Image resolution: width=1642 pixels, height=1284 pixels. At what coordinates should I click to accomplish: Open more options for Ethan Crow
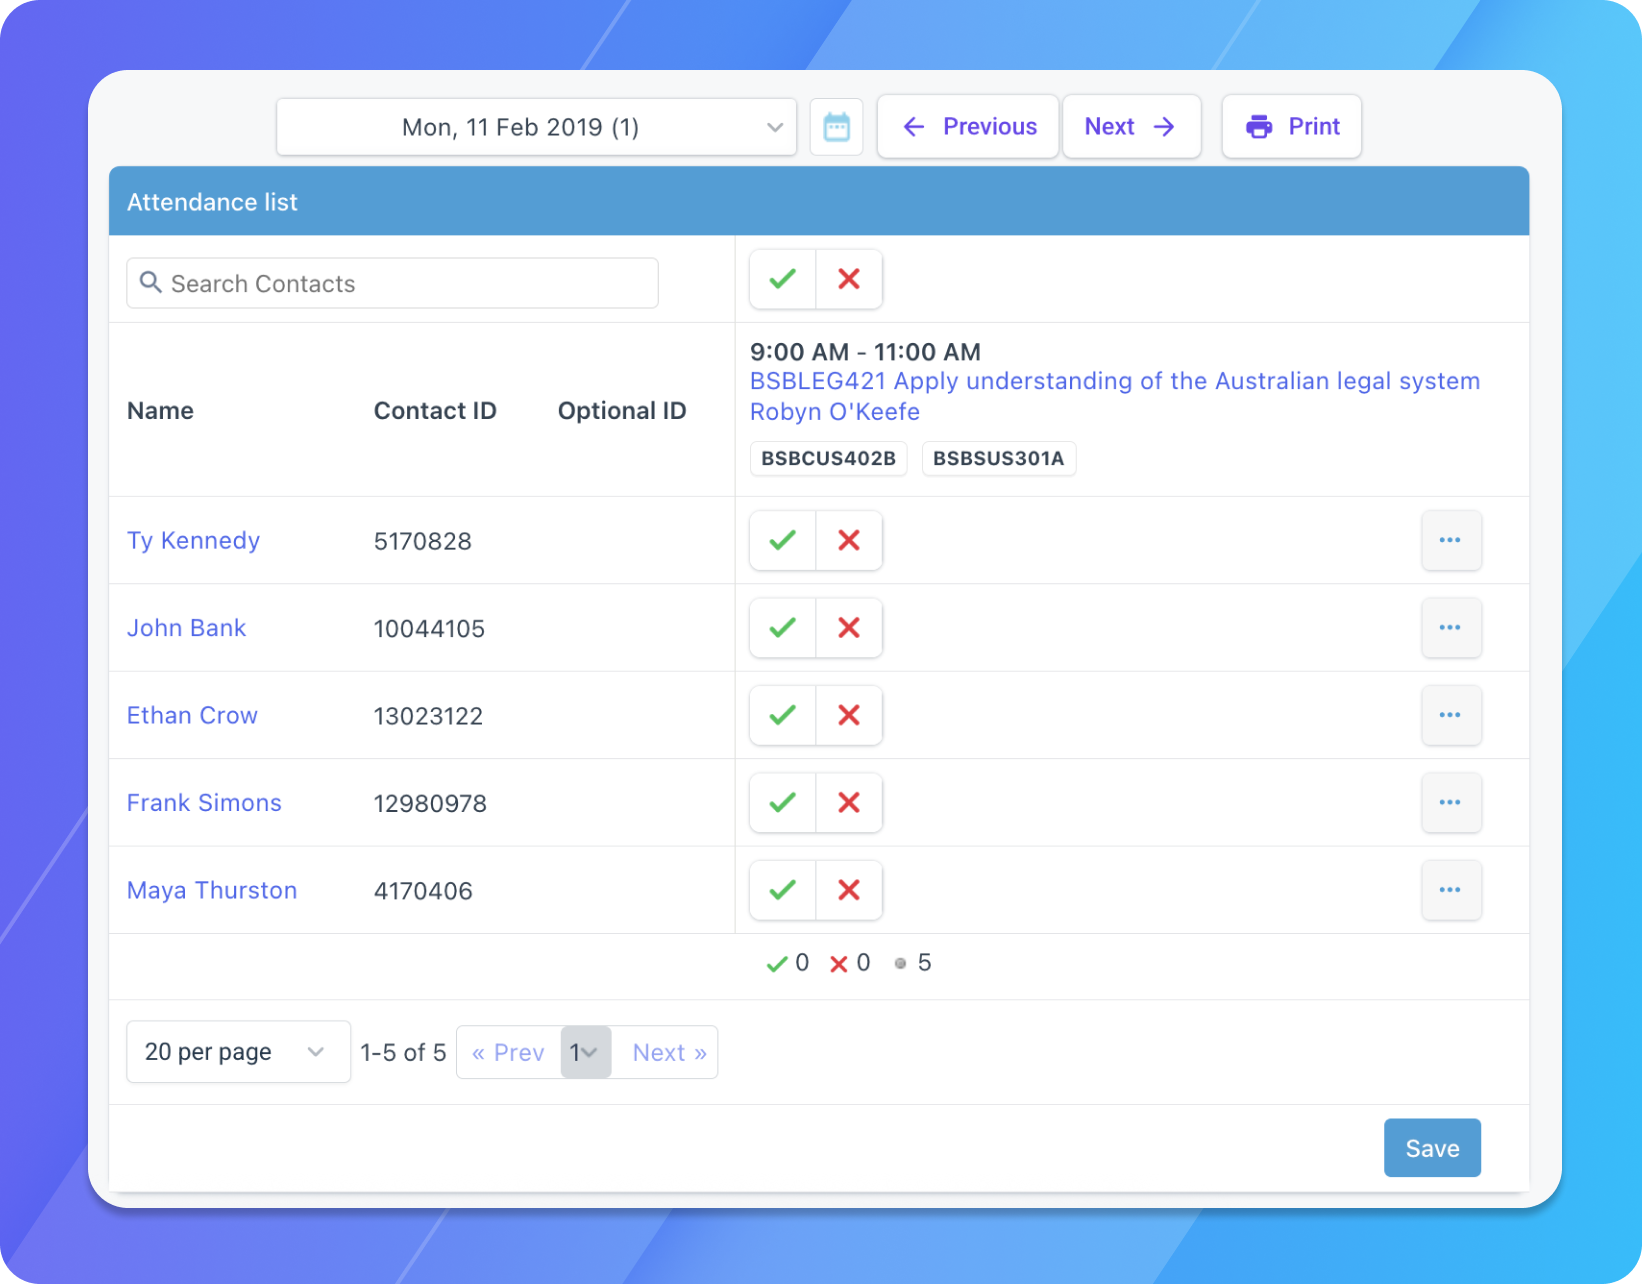coord(1451,716)
